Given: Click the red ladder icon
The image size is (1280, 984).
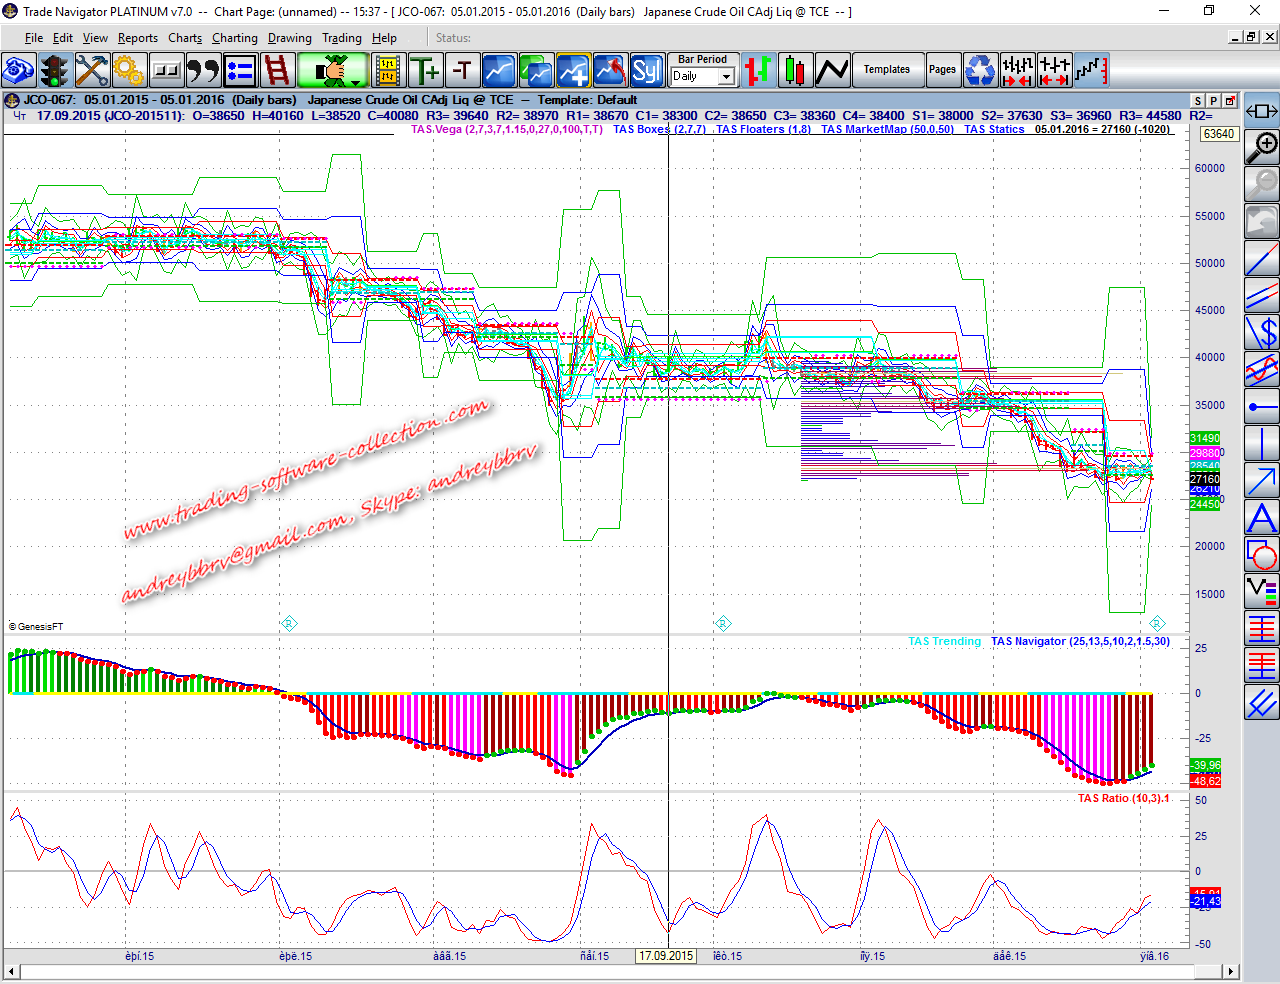Looking at the screenshot, I should click(277, 71).
